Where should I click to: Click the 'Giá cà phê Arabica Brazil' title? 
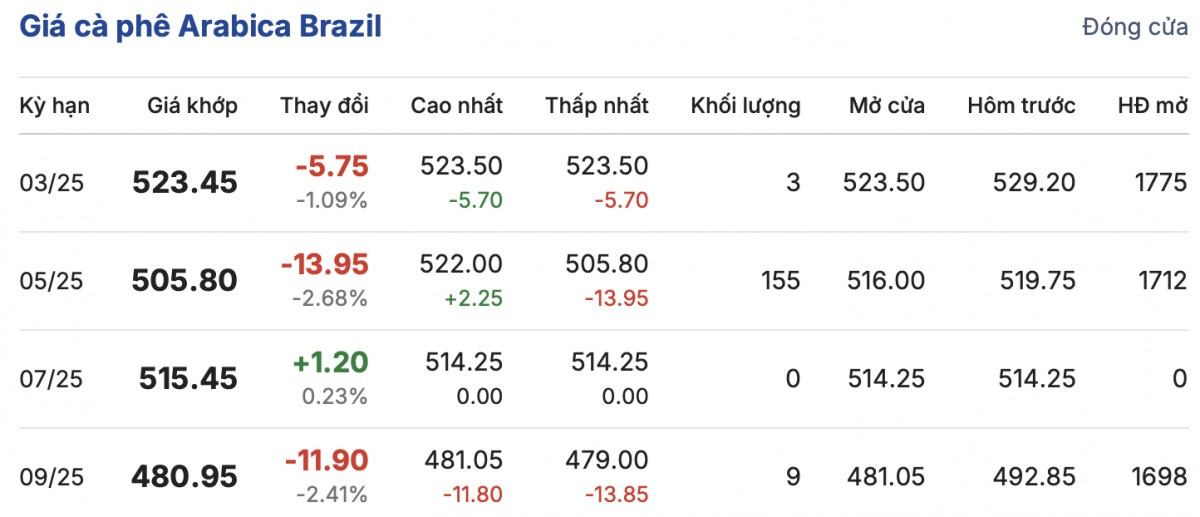click(x=200, y=26)
